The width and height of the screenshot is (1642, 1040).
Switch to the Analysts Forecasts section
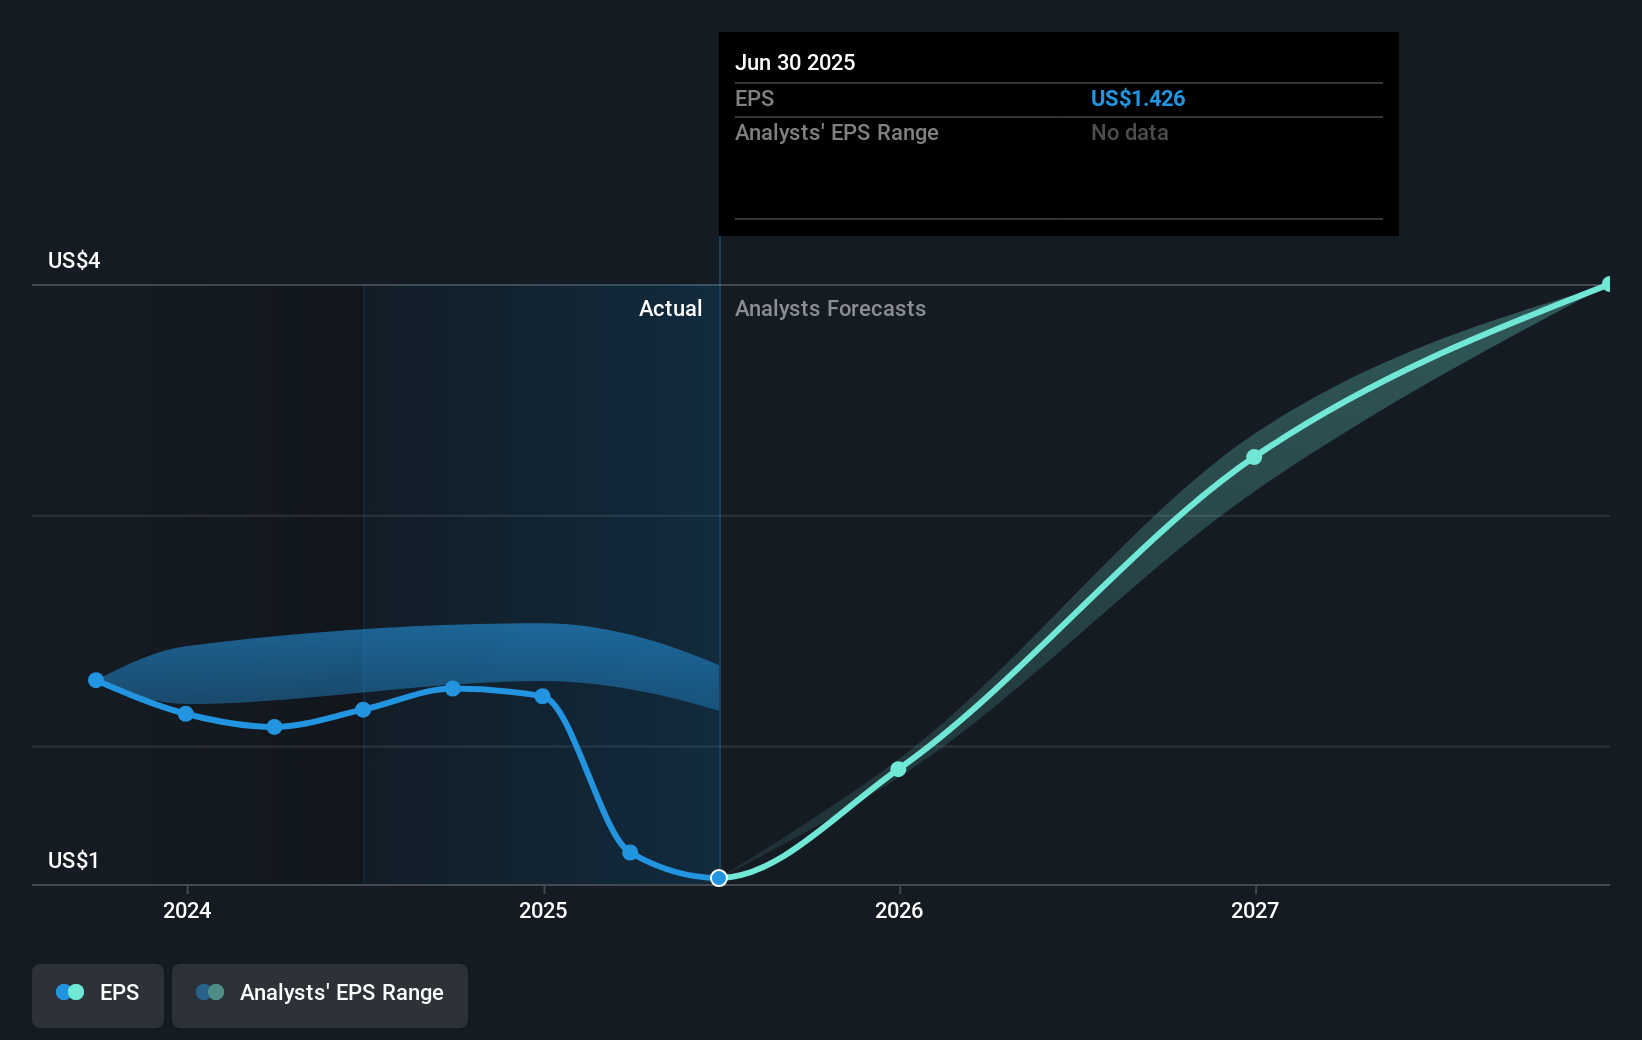point(830,309)
